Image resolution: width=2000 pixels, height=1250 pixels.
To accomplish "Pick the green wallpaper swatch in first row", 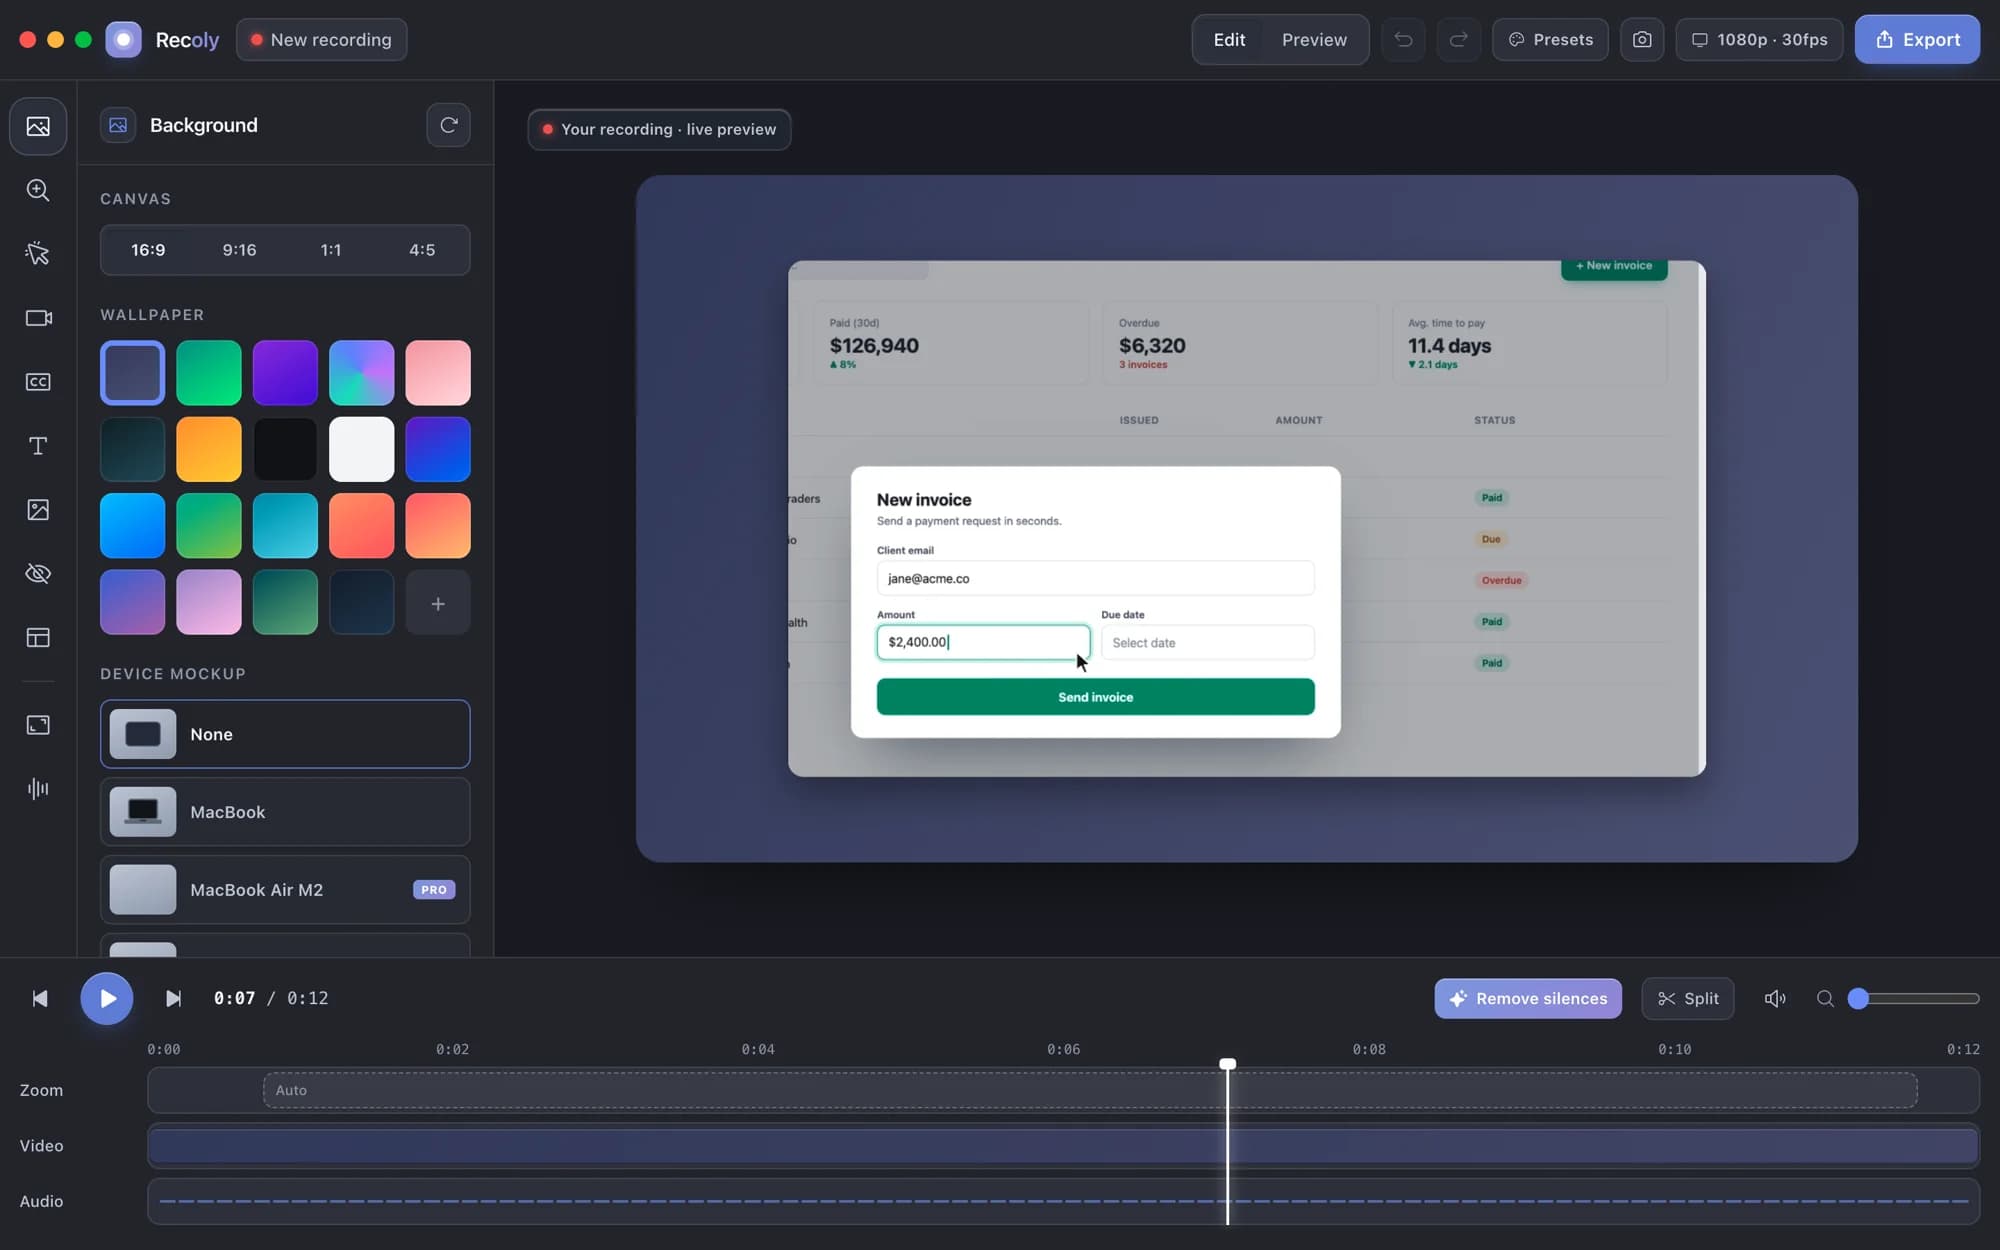I will (209, 373).
